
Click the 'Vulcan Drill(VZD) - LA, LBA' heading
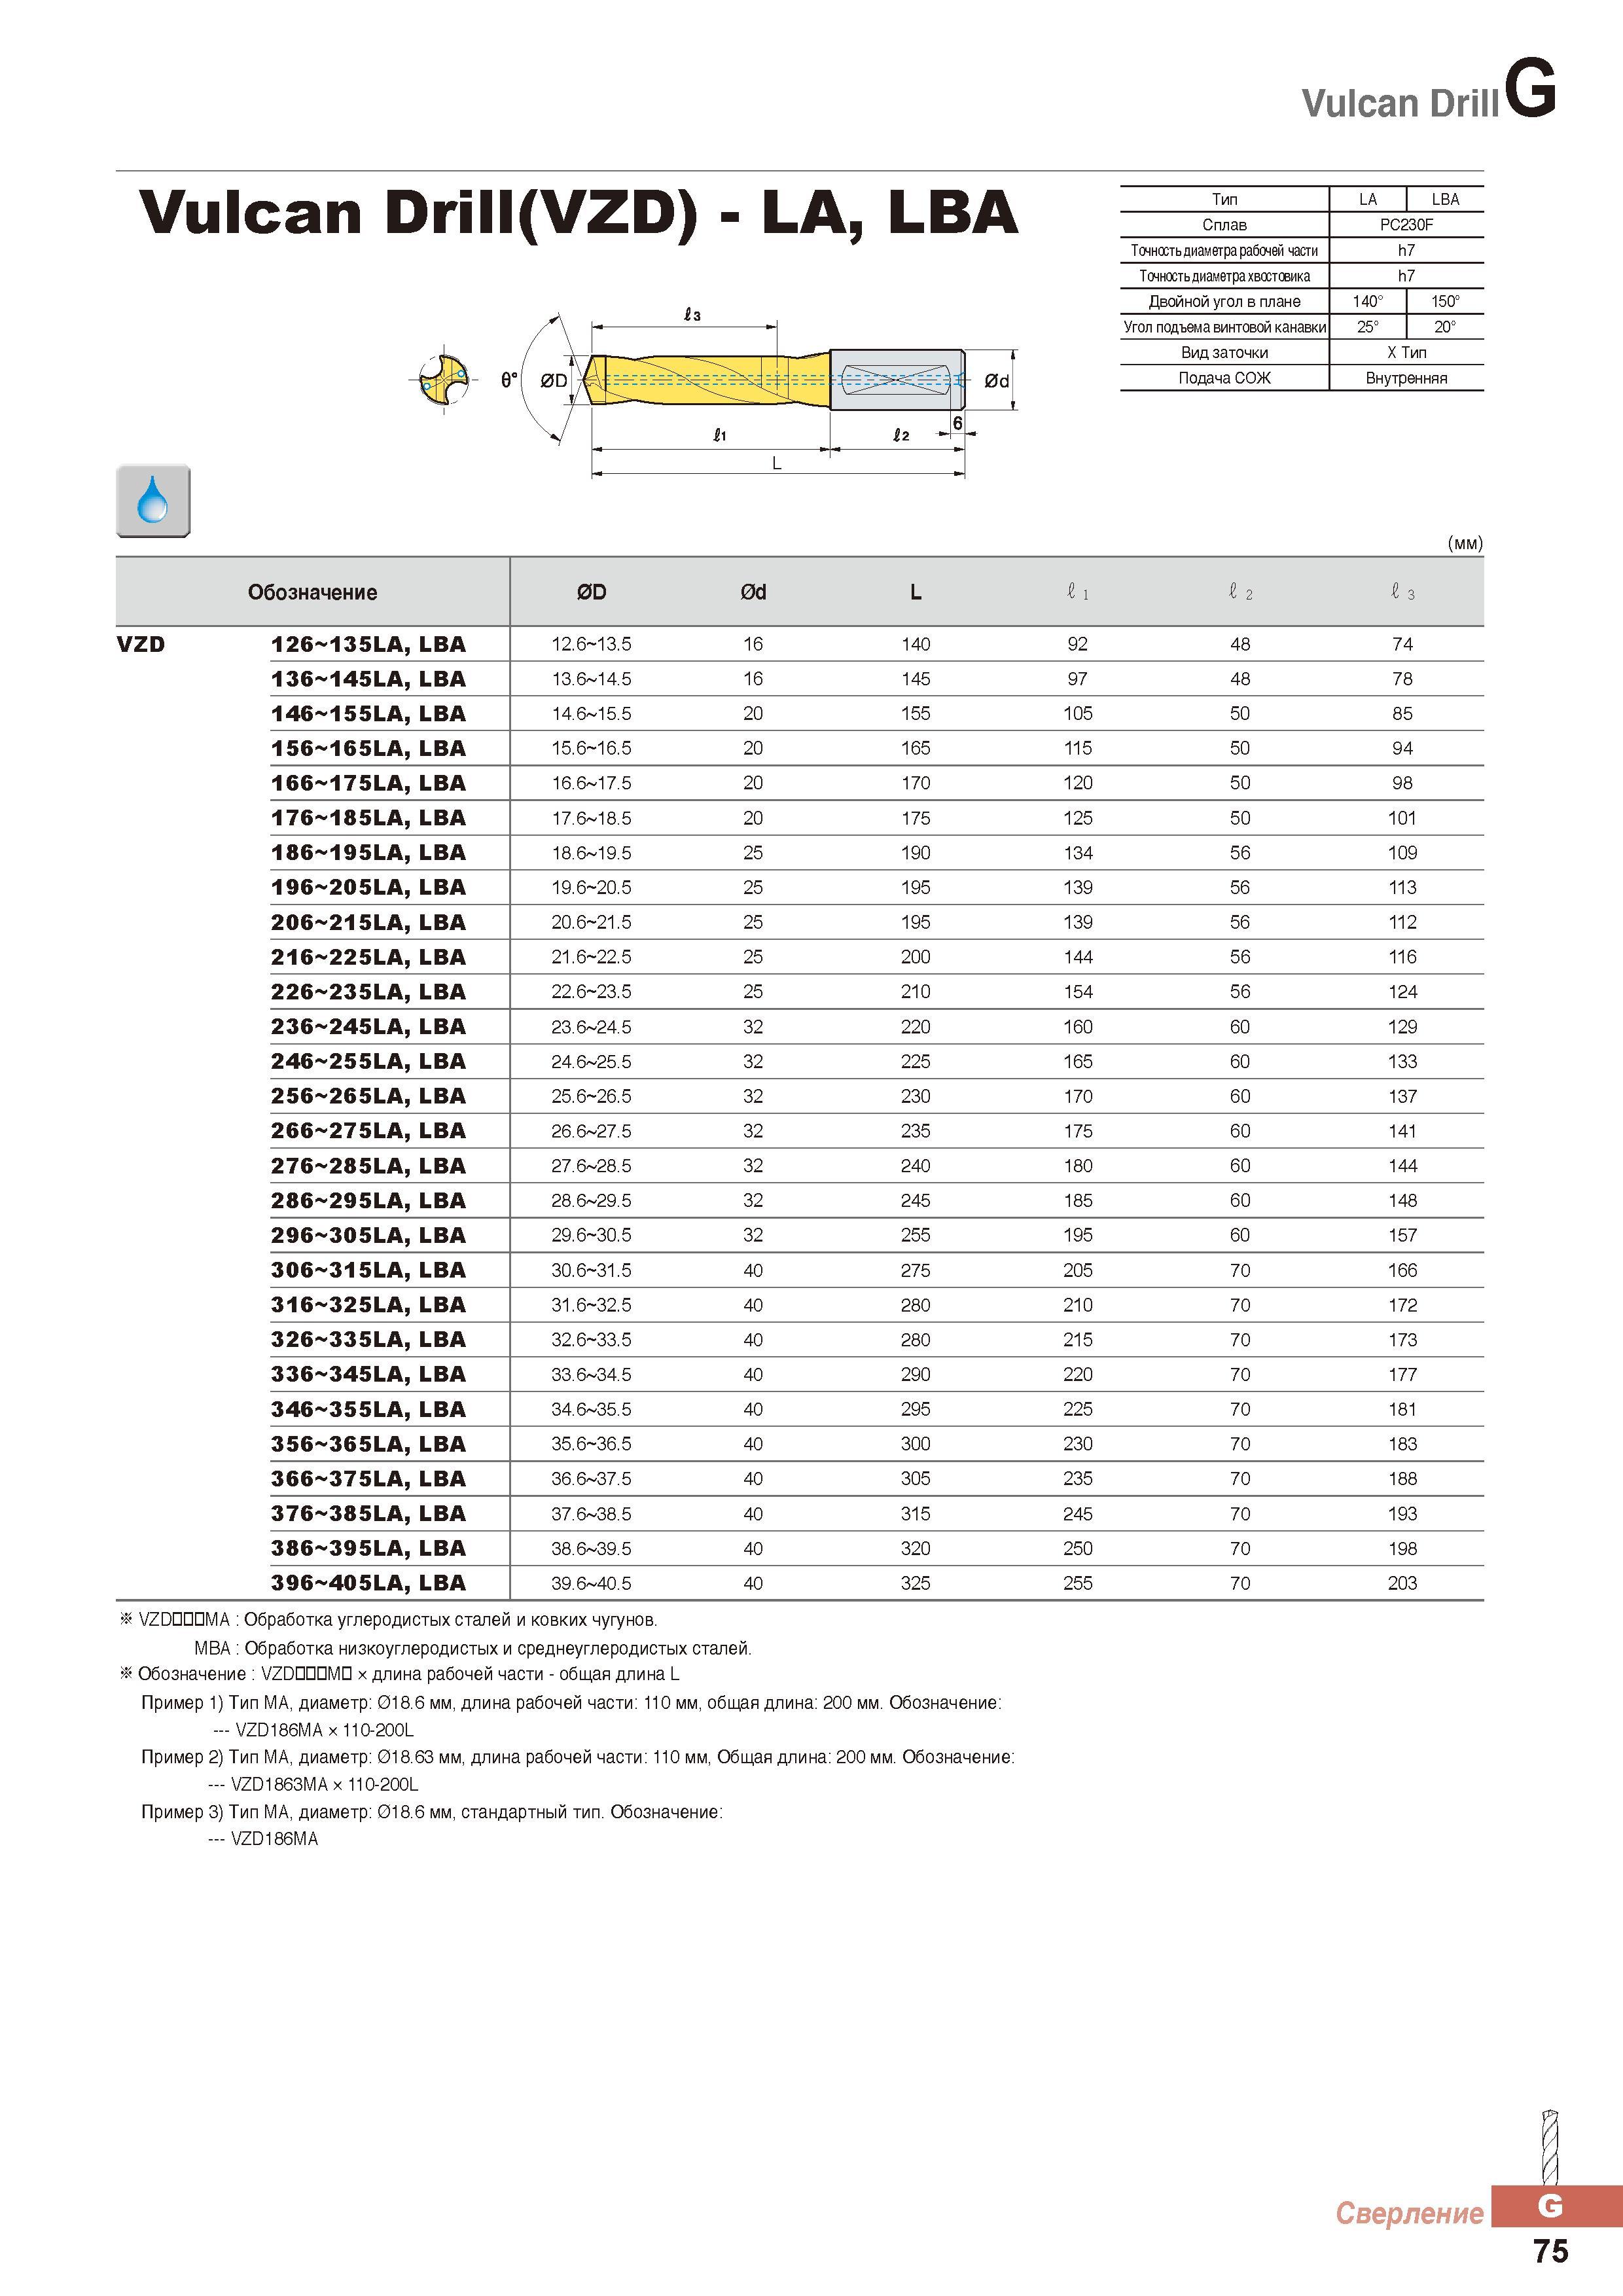(x=578, y=213)
